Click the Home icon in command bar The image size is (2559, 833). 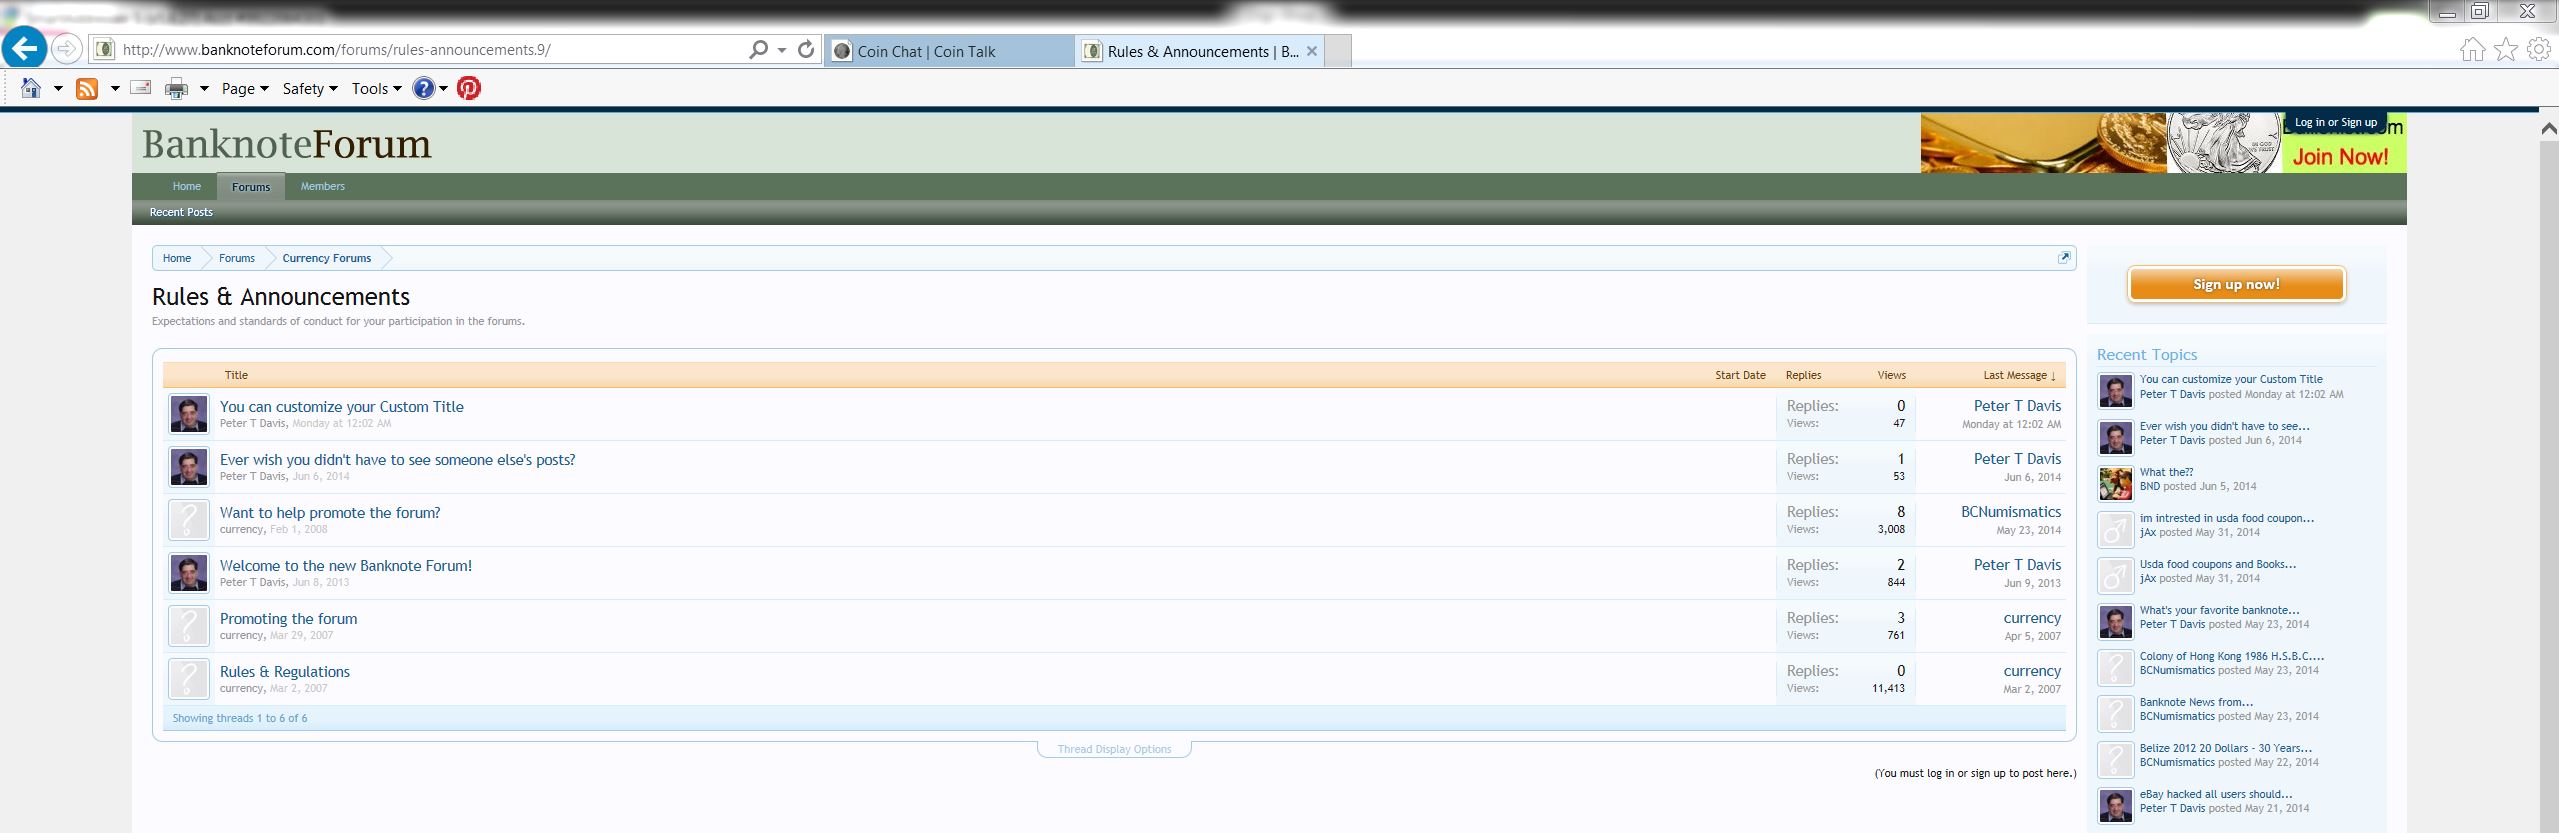(31, 88)
